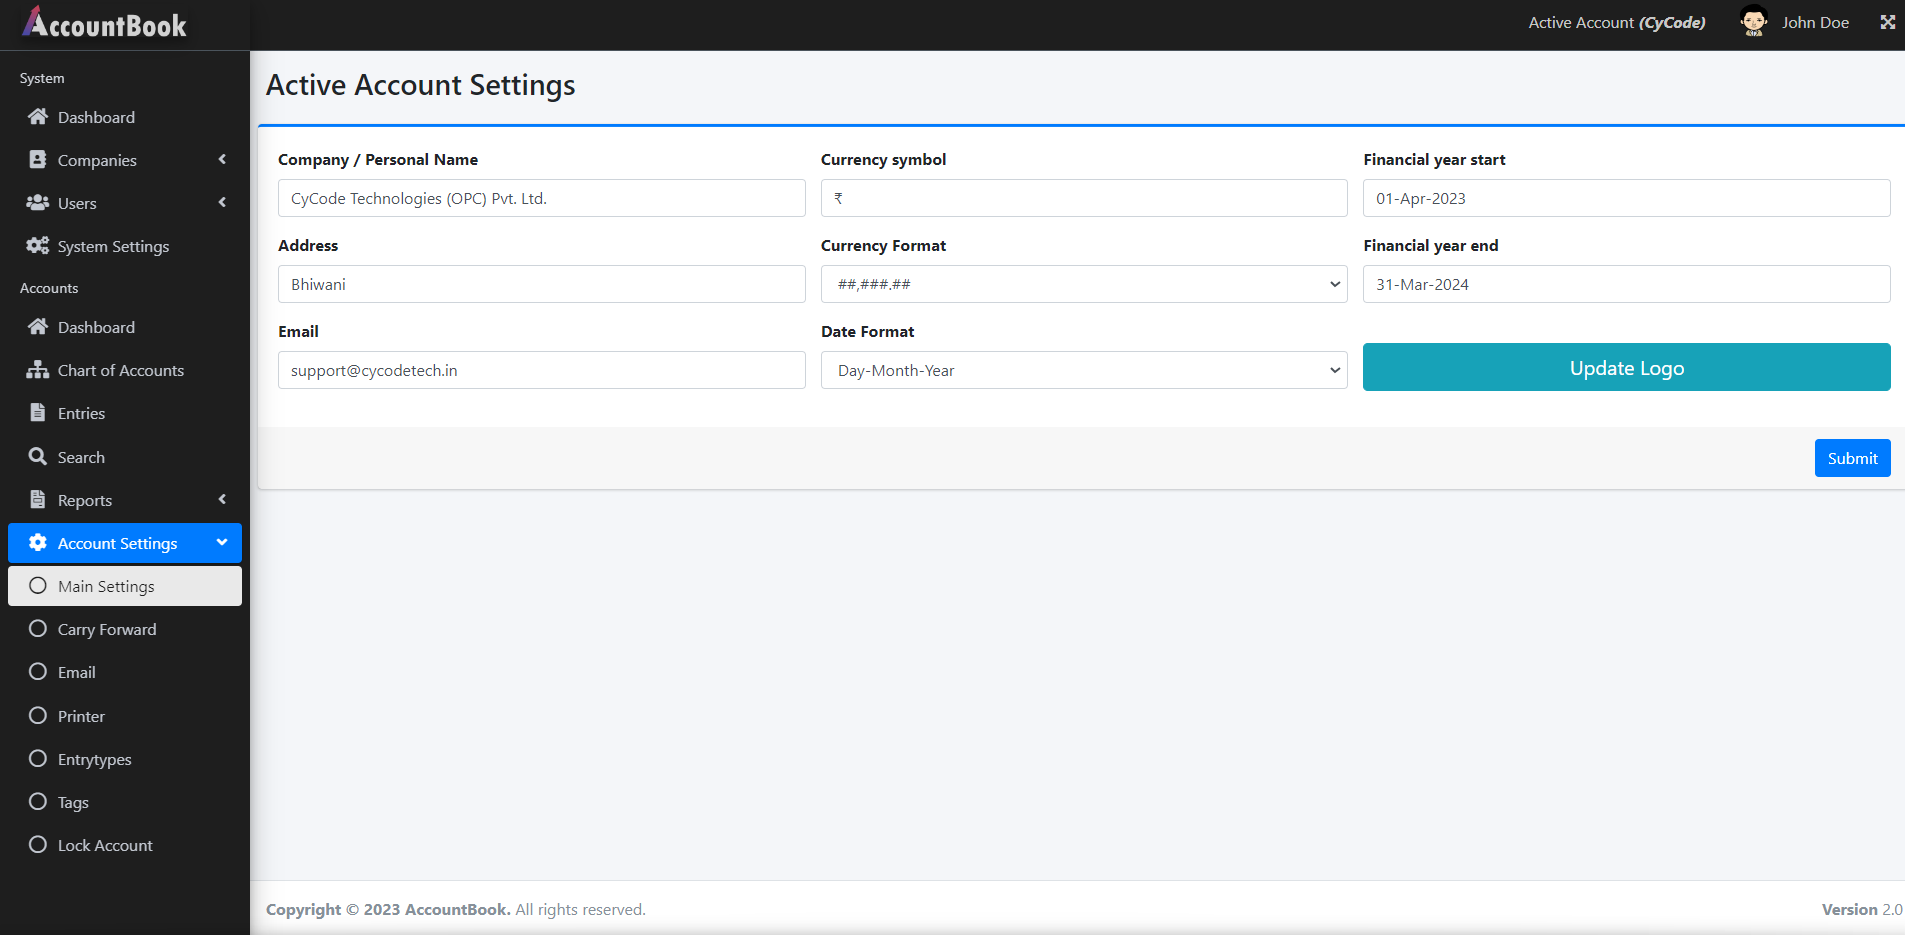The height and width of the screenshot is (935, 1905).
Task: Select the Printer circle item
Action: pos(38,716)
